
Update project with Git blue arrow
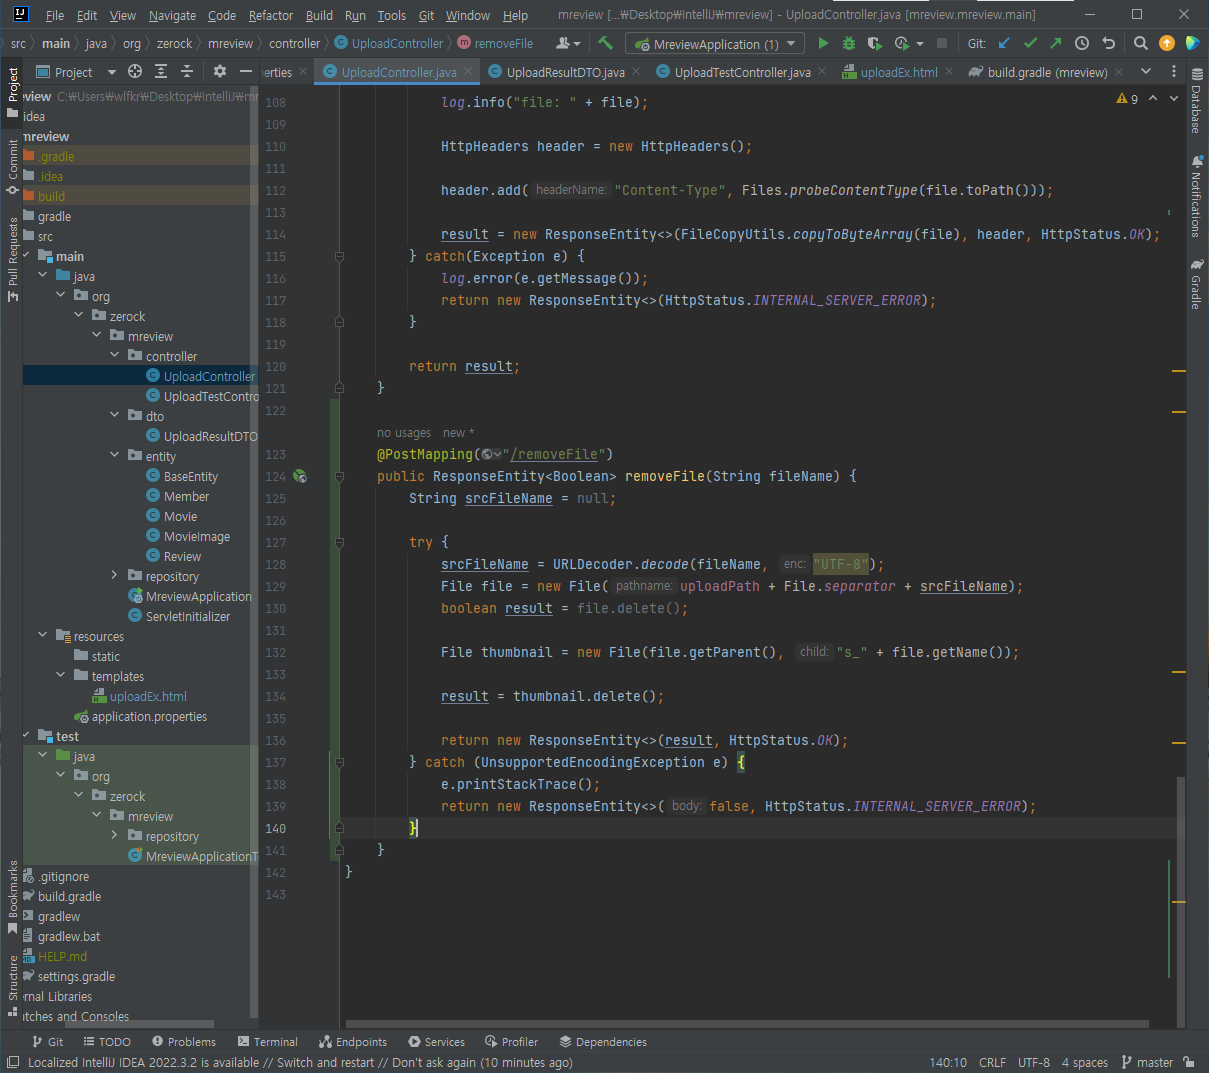(x=1004, y=43)
